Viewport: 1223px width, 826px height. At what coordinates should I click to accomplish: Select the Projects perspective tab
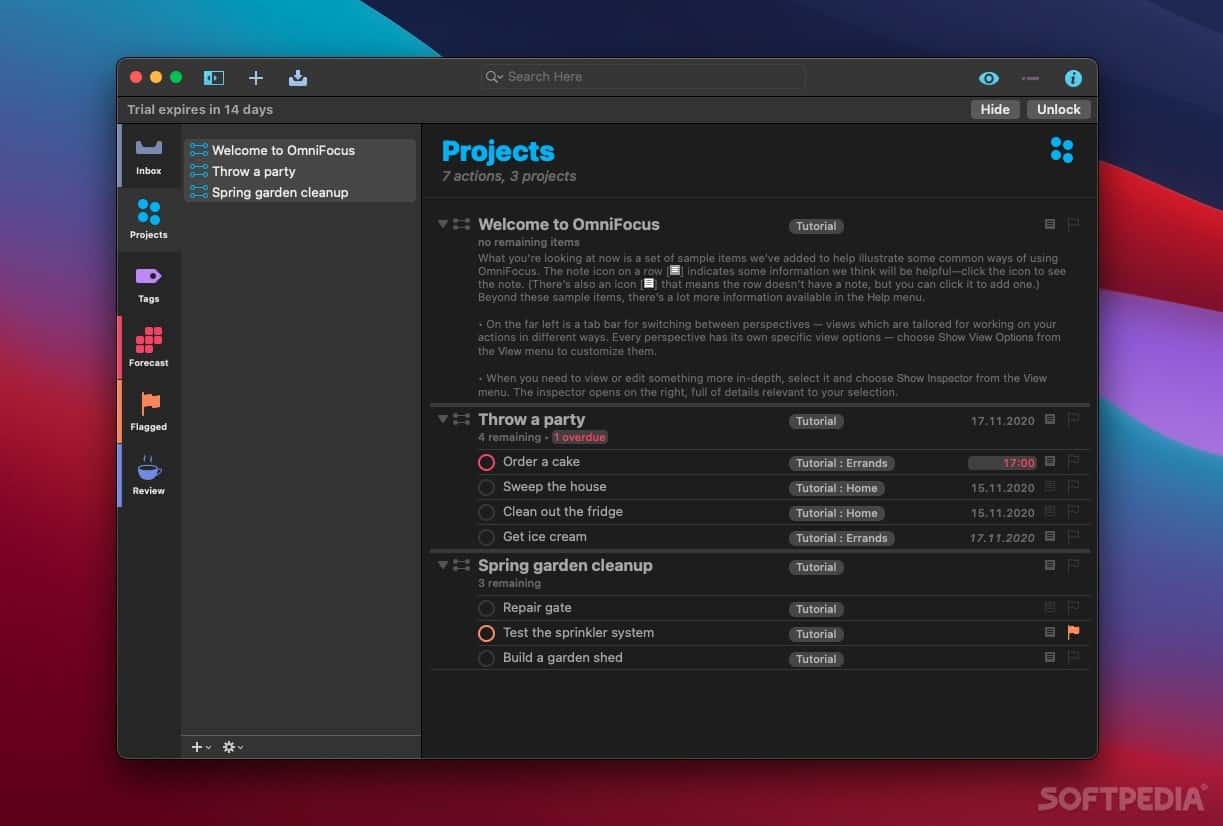149,220
